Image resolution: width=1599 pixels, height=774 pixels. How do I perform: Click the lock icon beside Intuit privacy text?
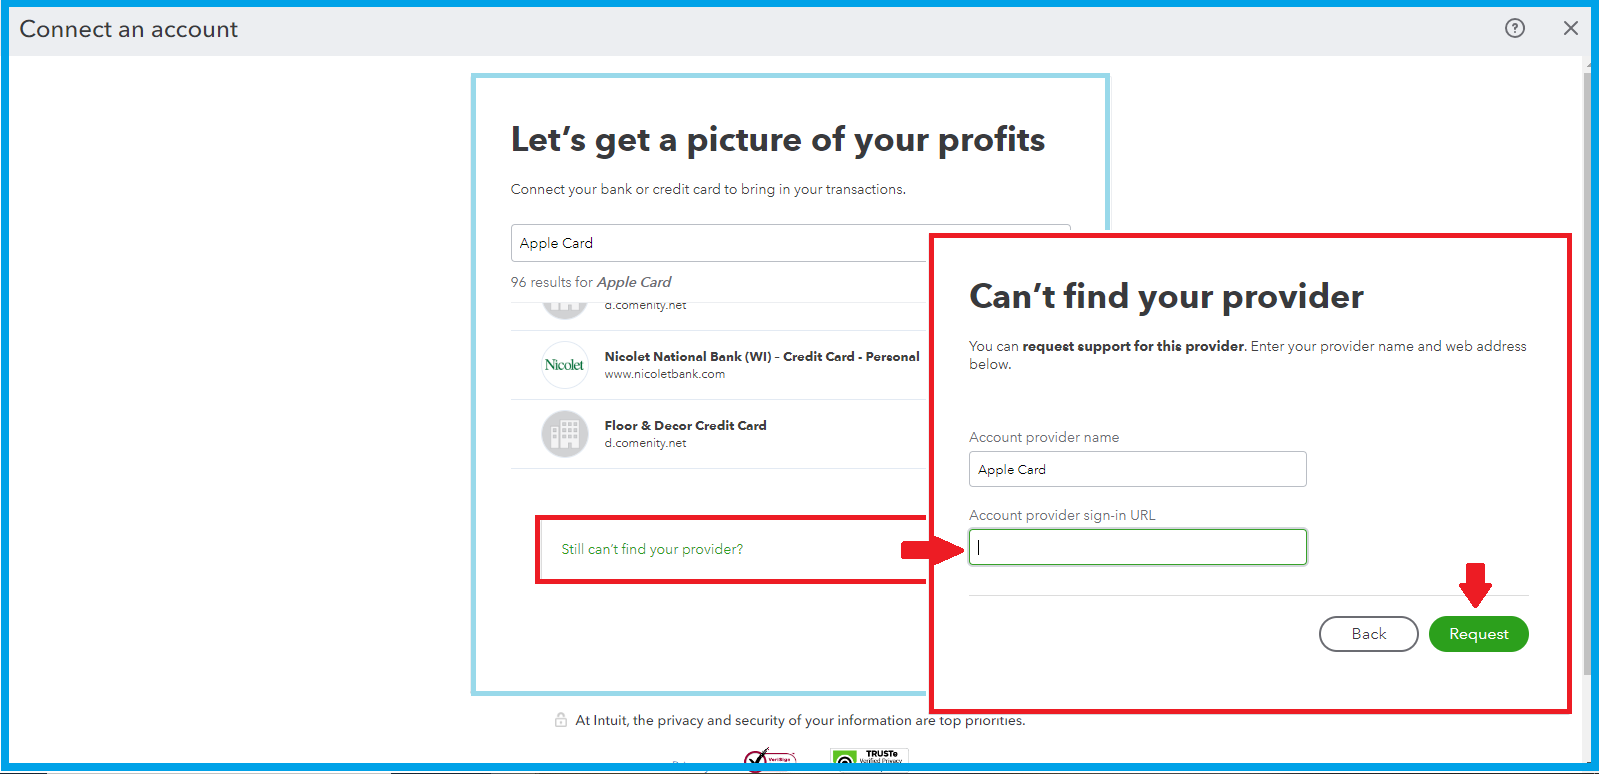[561, 720]
